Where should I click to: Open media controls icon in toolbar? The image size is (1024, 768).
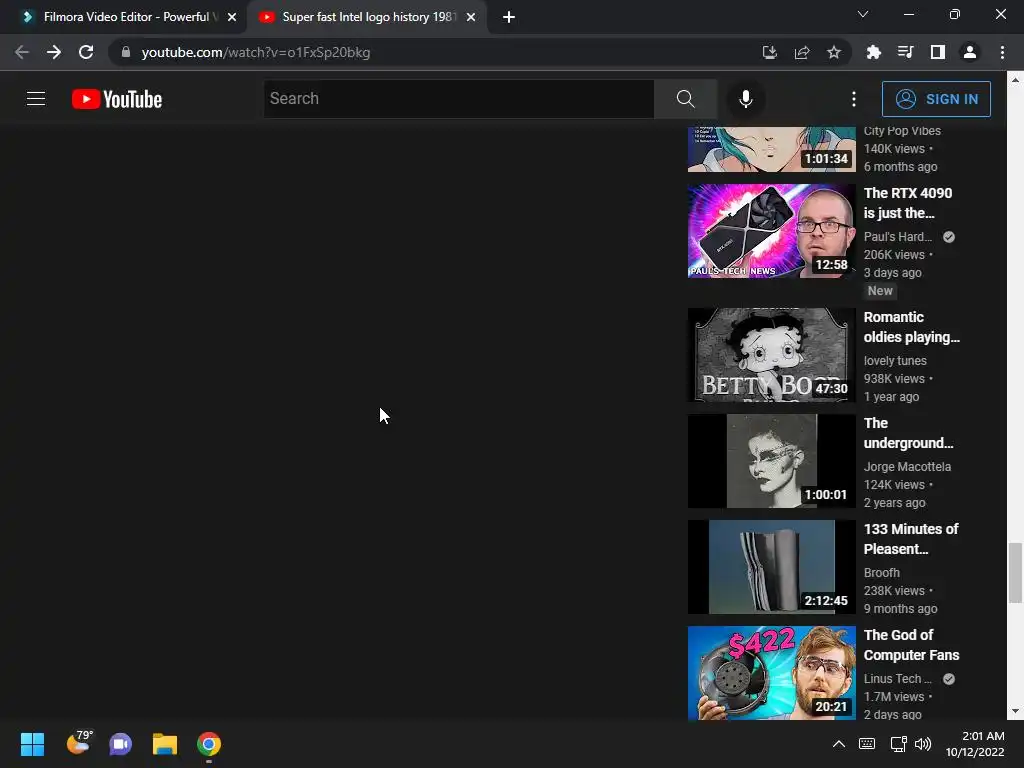point(905,52)
